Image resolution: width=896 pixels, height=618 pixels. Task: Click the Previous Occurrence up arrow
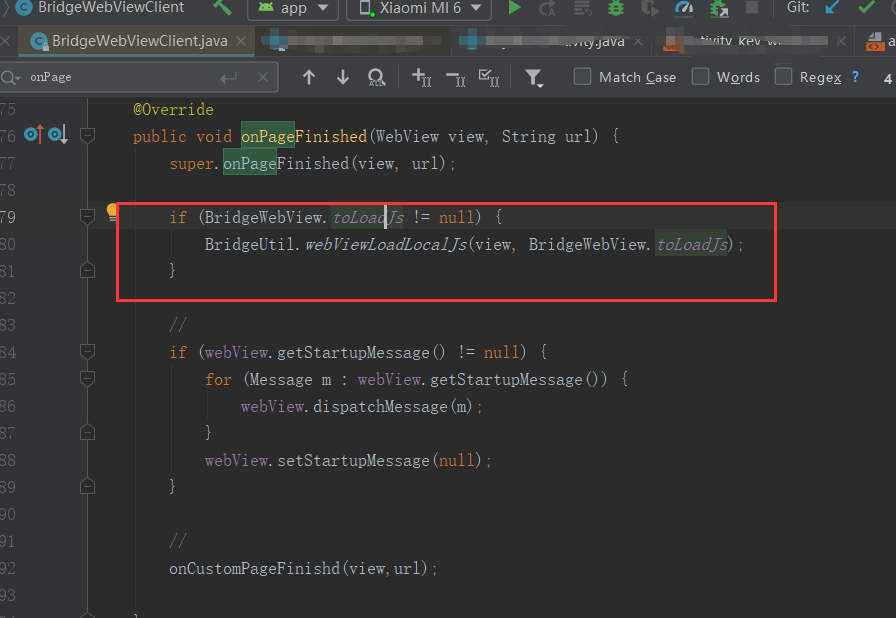pyautogui.click(x=308, y=76)
